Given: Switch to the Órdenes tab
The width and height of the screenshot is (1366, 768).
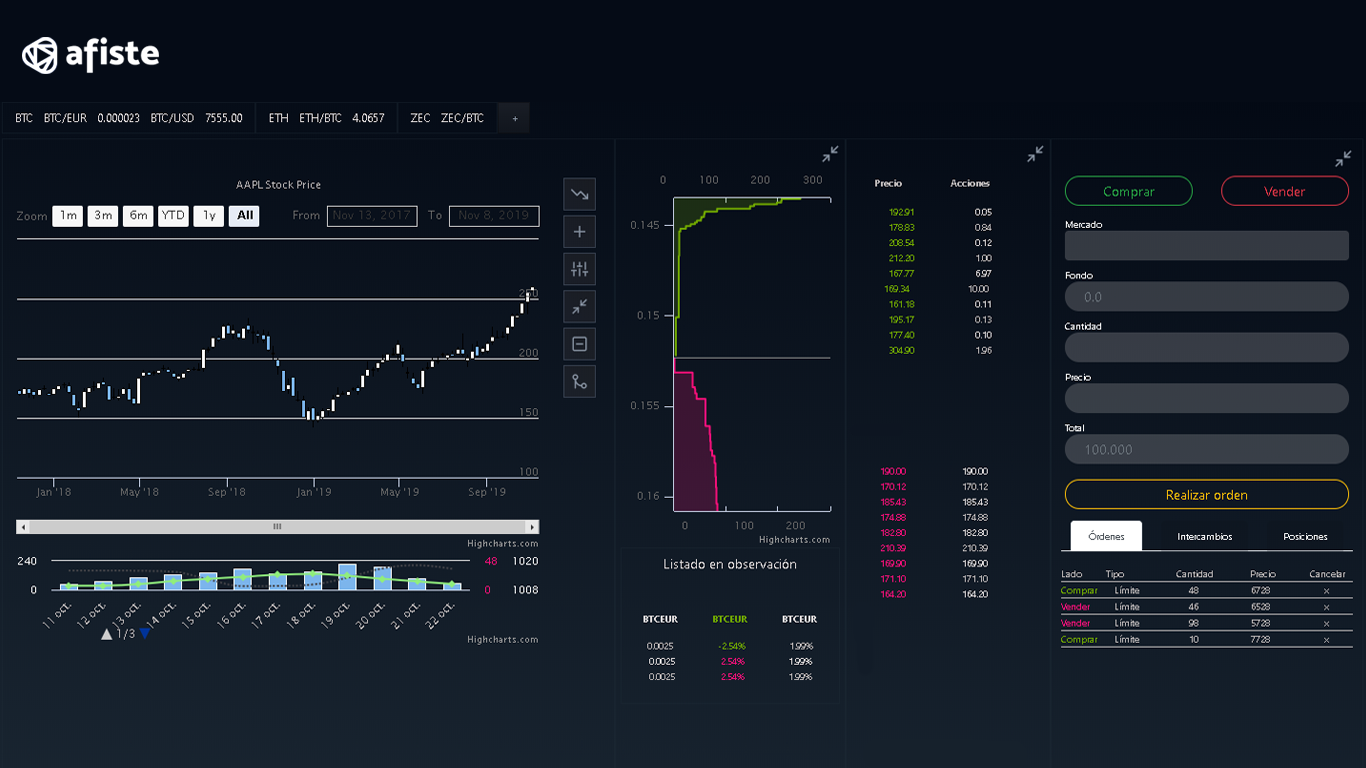Looking at the screenshot, I should pyautogui.click(x=1106, y=536).
